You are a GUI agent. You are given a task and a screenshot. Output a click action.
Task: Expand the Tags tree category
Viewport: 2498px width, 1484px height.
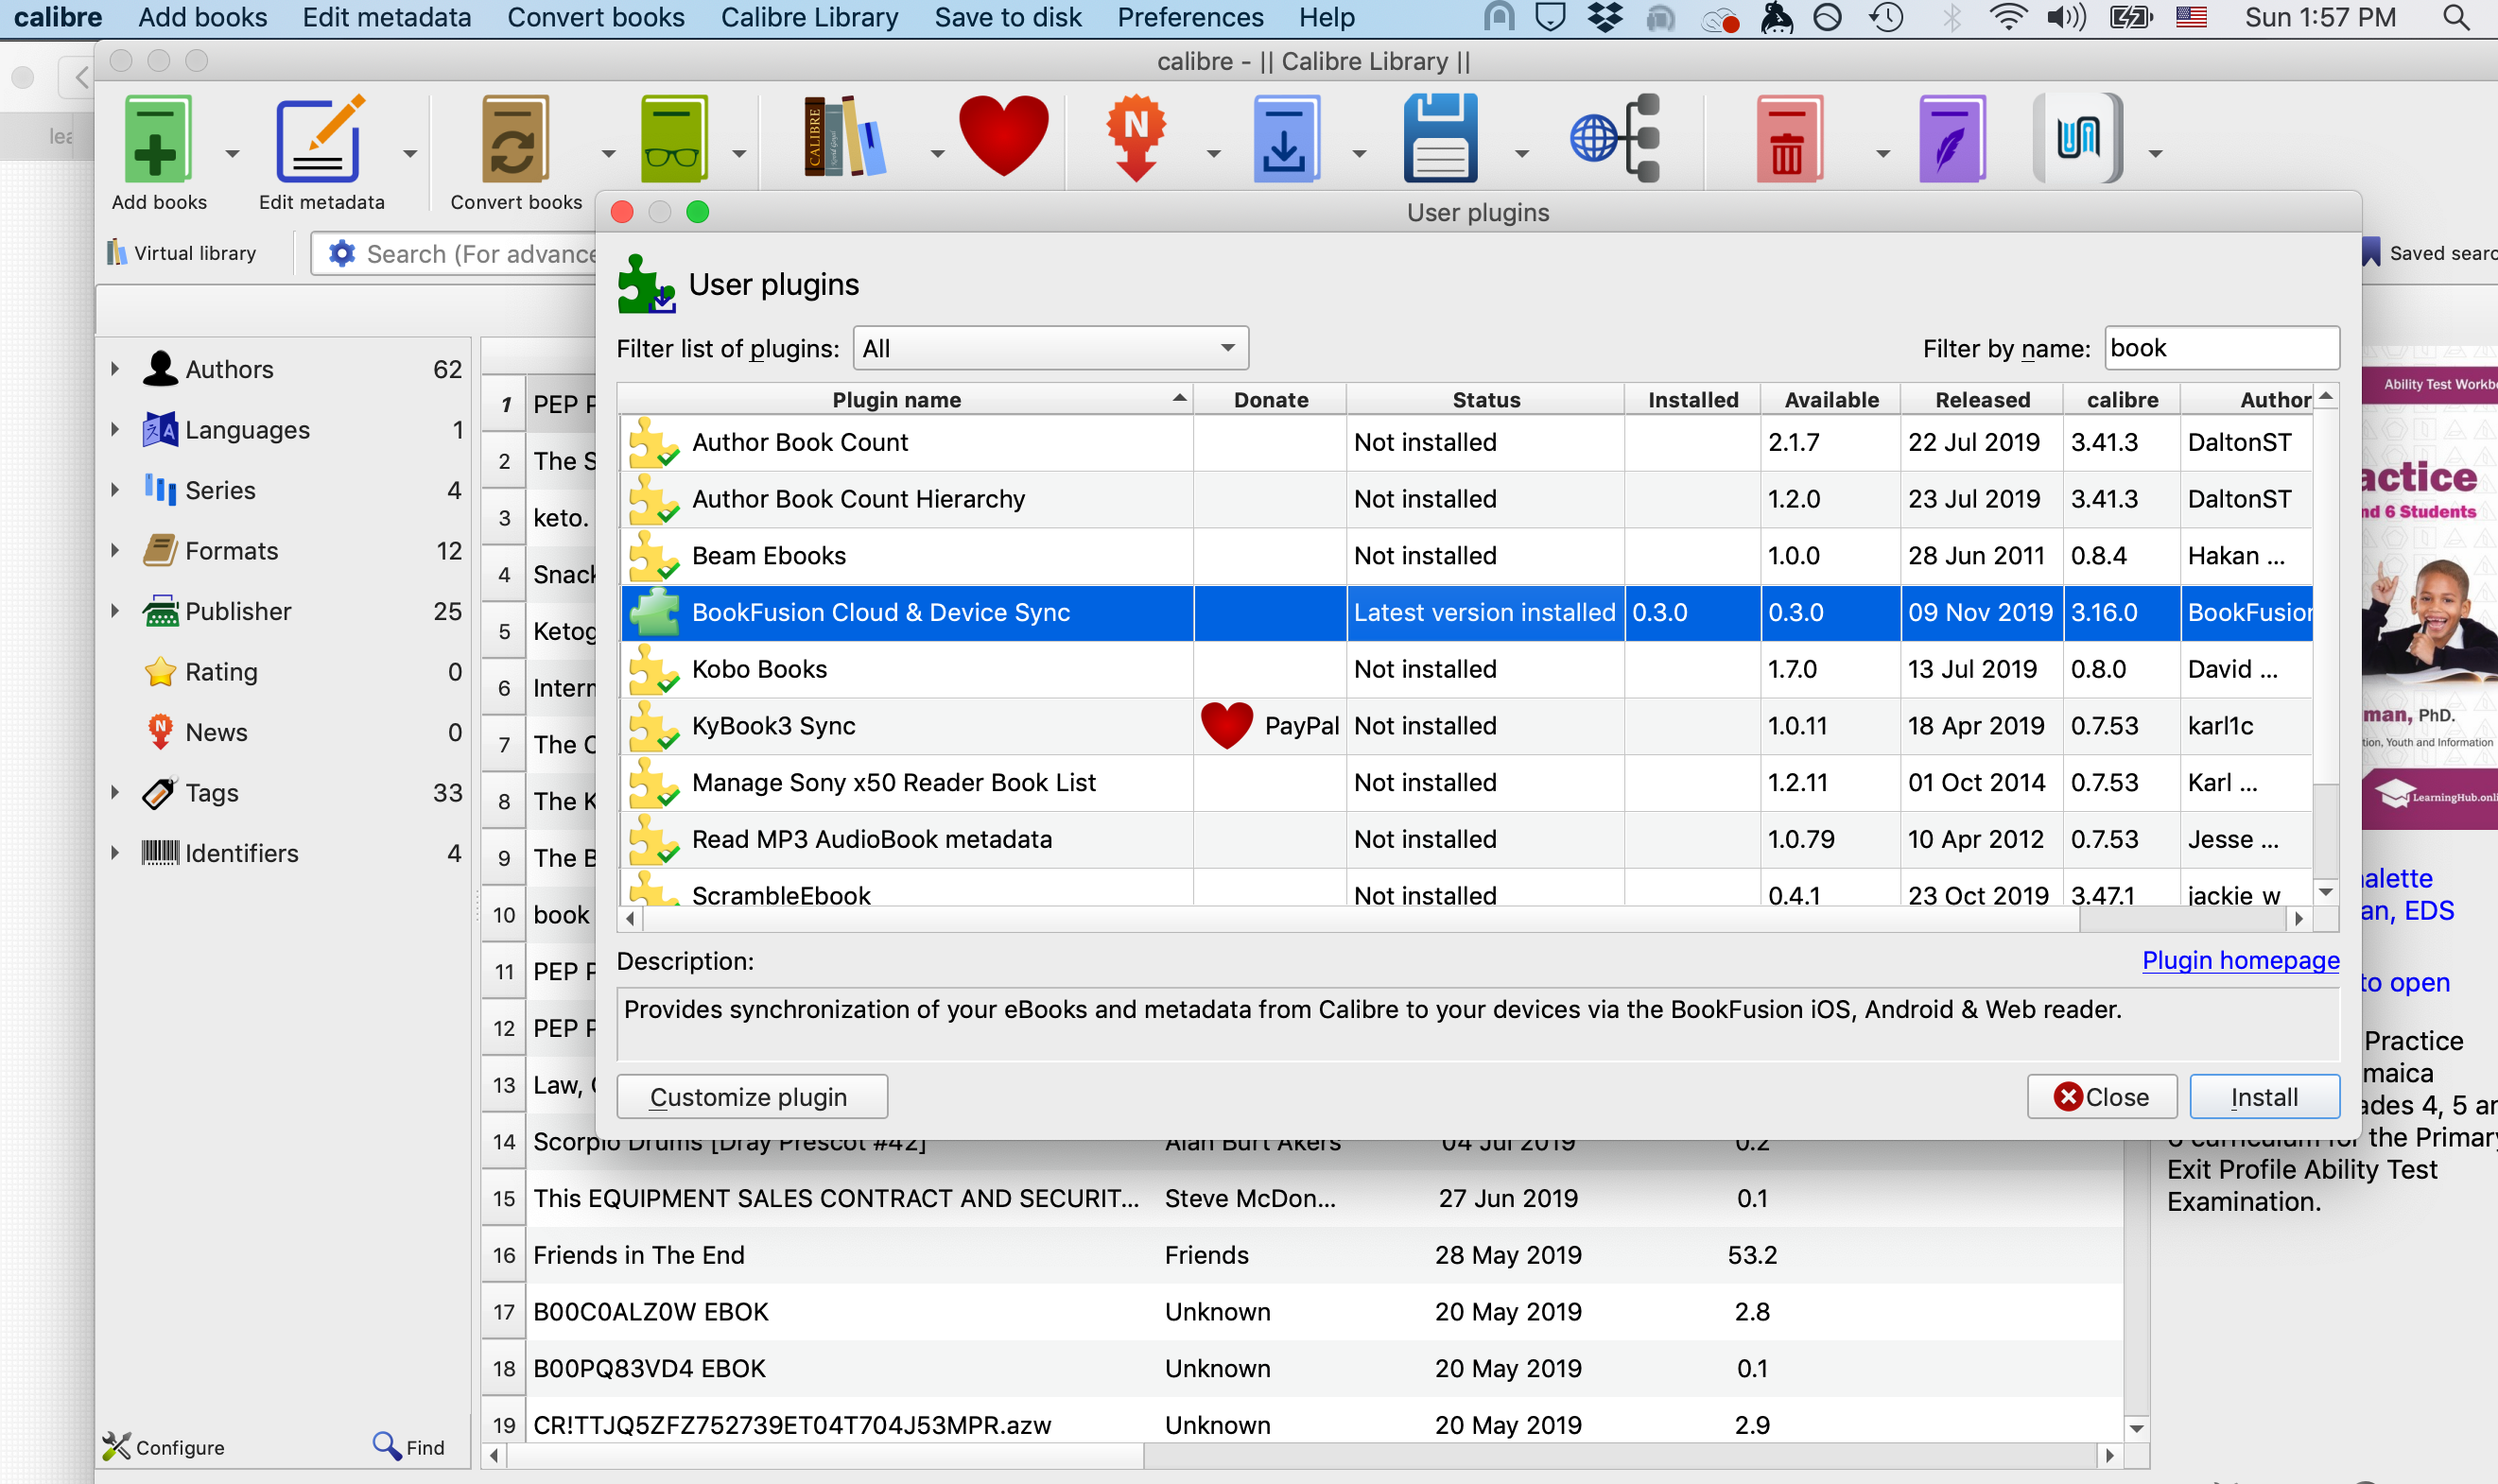coord(115,793)
